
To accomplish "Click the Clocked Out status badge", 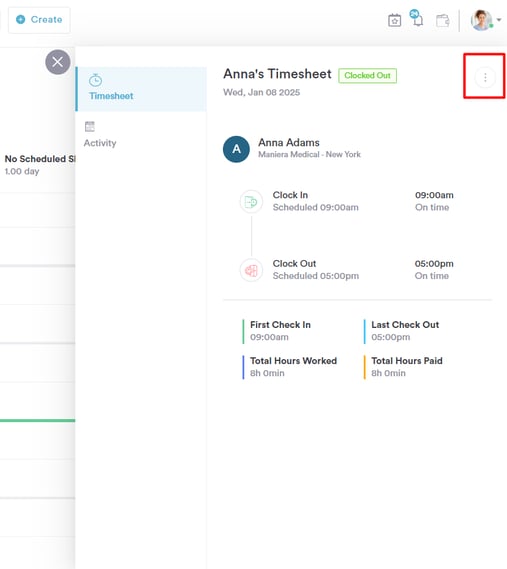I will click(x=367, y=75).
